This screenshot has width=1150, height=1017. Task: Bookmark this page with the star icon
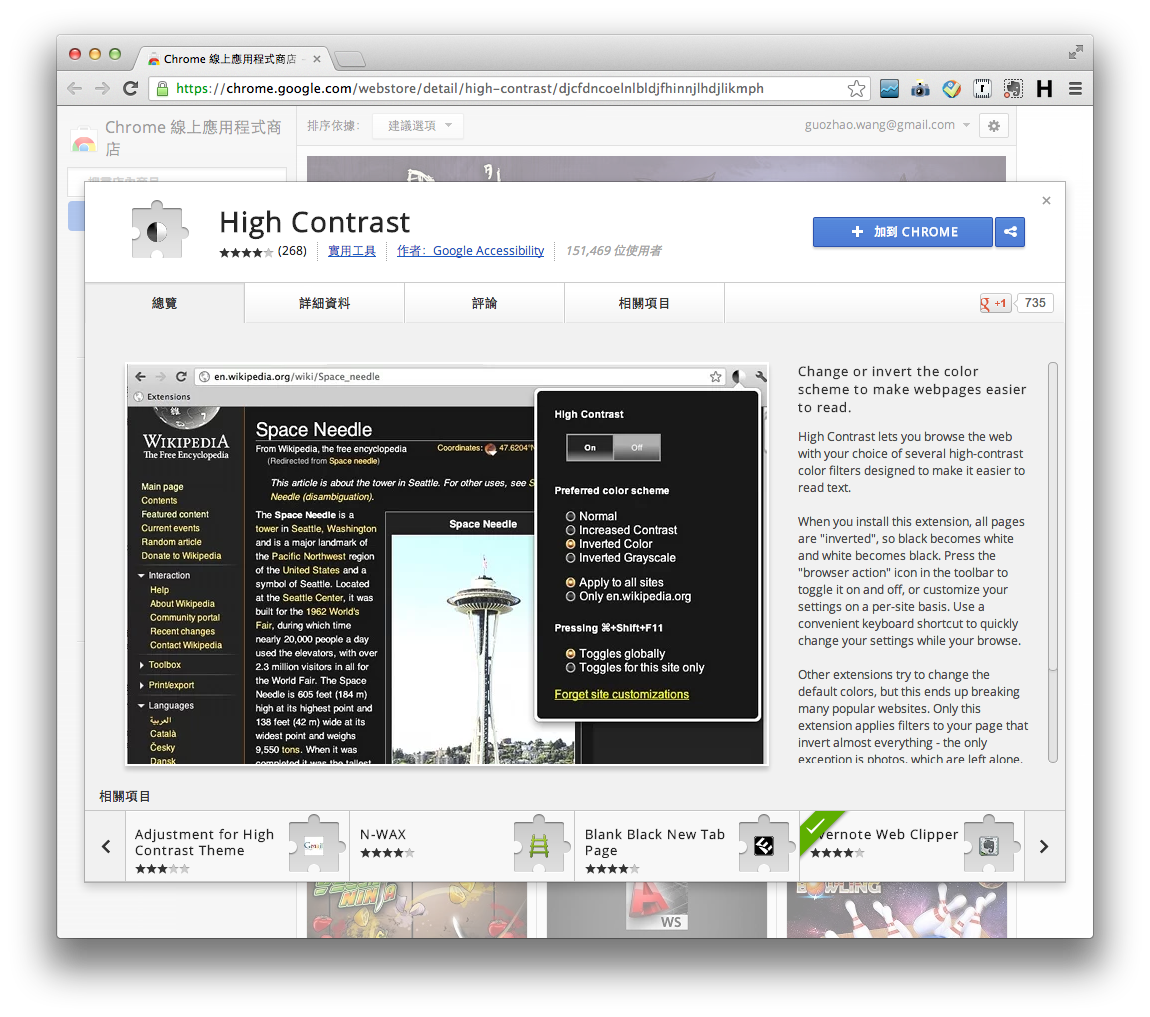tap(856, 89)
